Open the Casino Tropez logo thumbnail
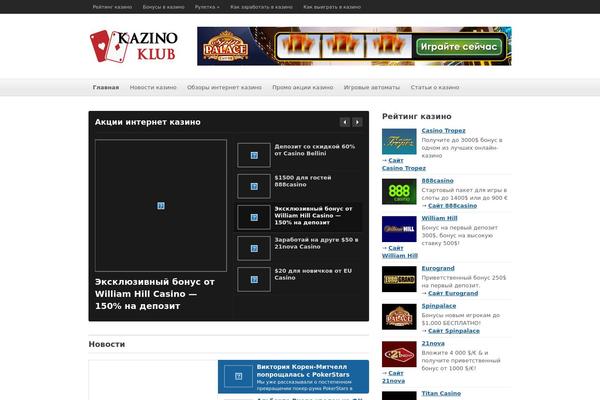 tap(399, 142)
